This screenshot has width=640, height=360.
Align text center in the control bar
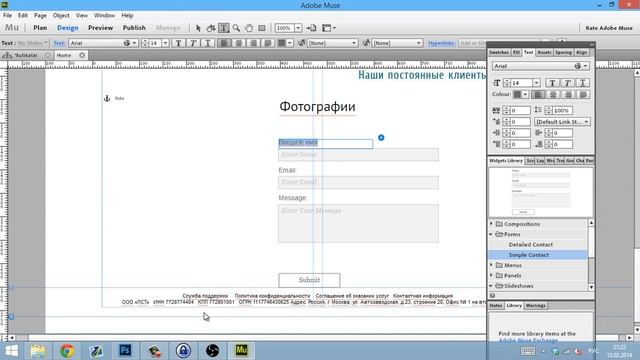239,43
